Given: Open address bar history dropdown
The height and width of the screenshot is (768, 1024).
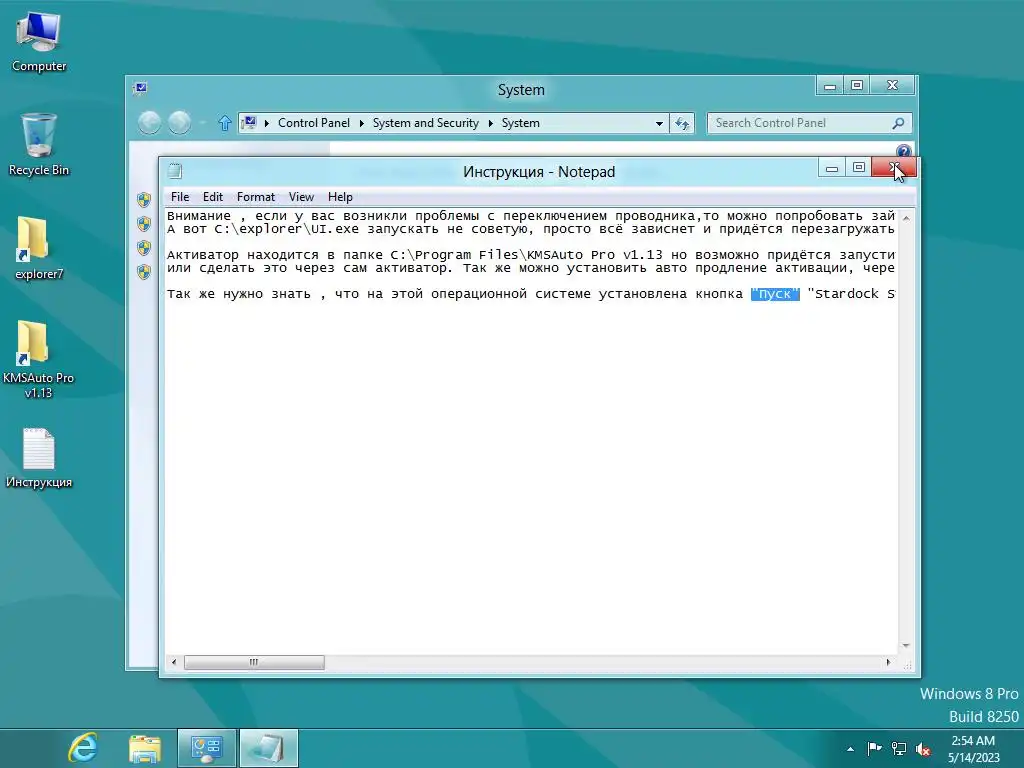Looking at the screenshot, I should pos(659,123).
